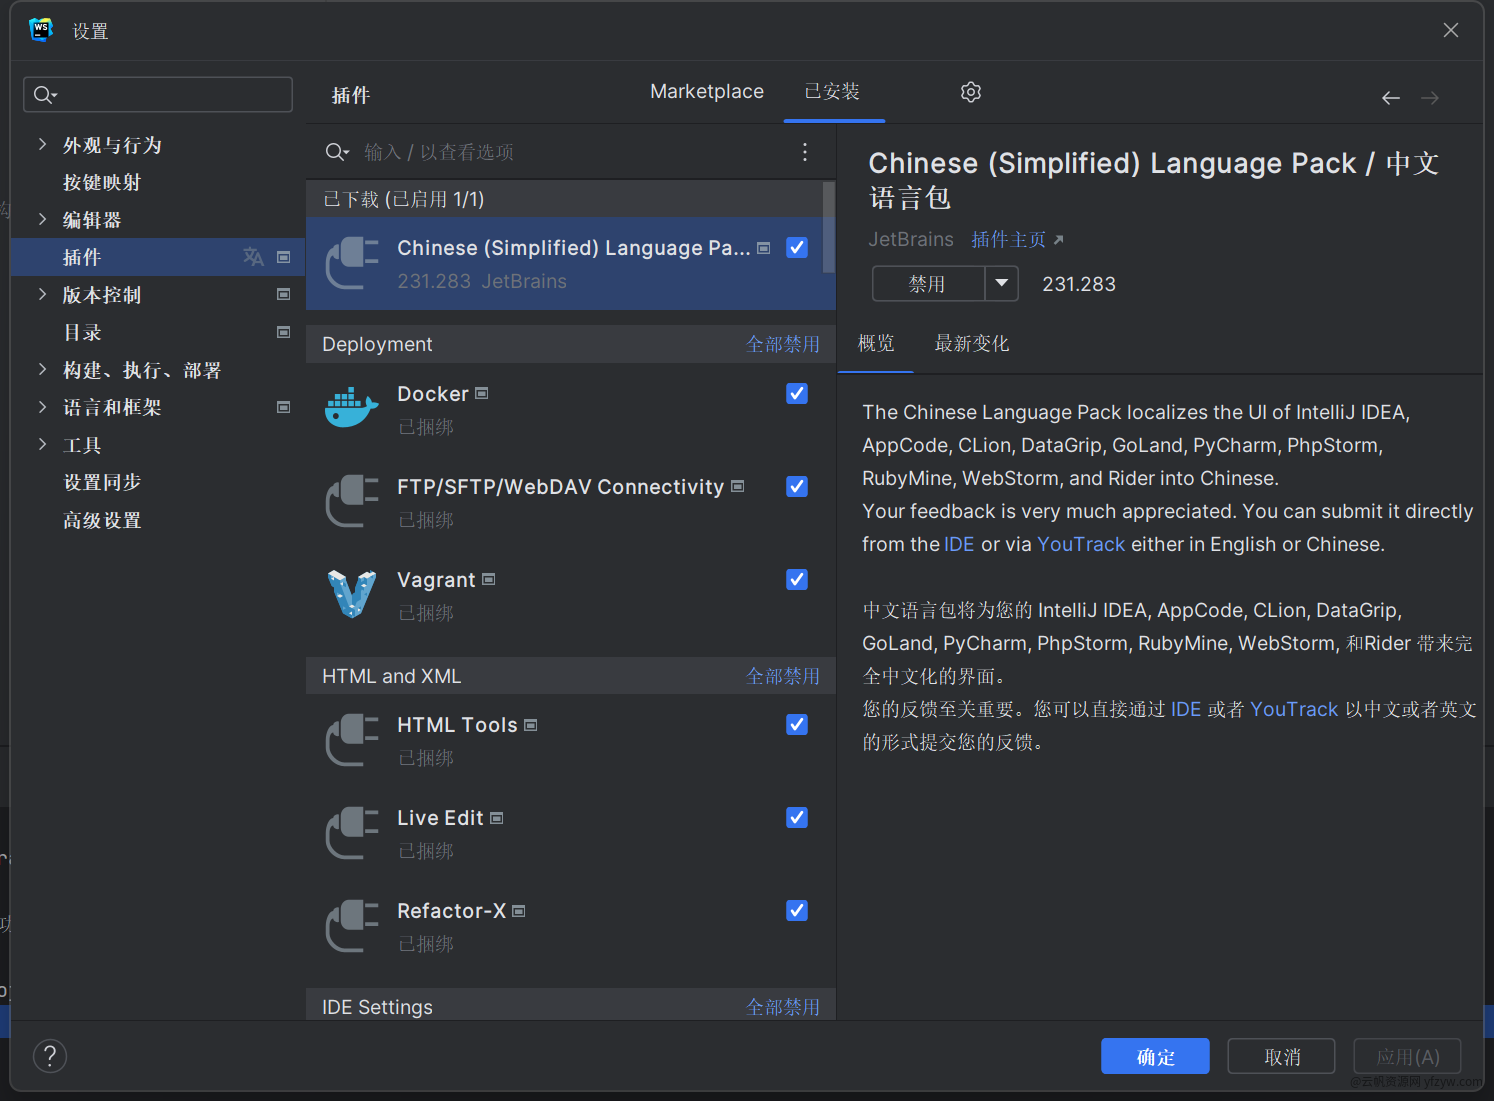Toggle the Live Edit plugin checkbox
This screenshot has width=1494, height=1101.
point(797,817)
